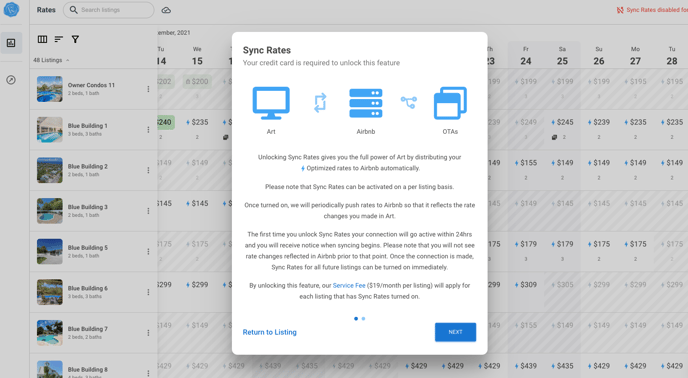Select the Blue Building 2 listing name
Image resolution: width=688 pixels, height=378 pixels.
(x=88, y=166)
